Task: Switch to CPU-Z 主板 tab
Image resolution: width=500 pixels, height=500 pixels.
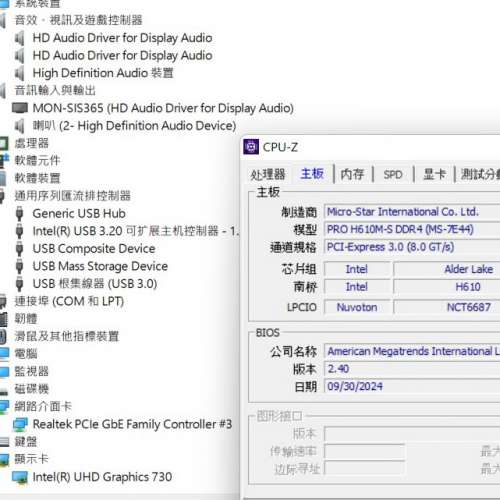Action: pos(312,174)
